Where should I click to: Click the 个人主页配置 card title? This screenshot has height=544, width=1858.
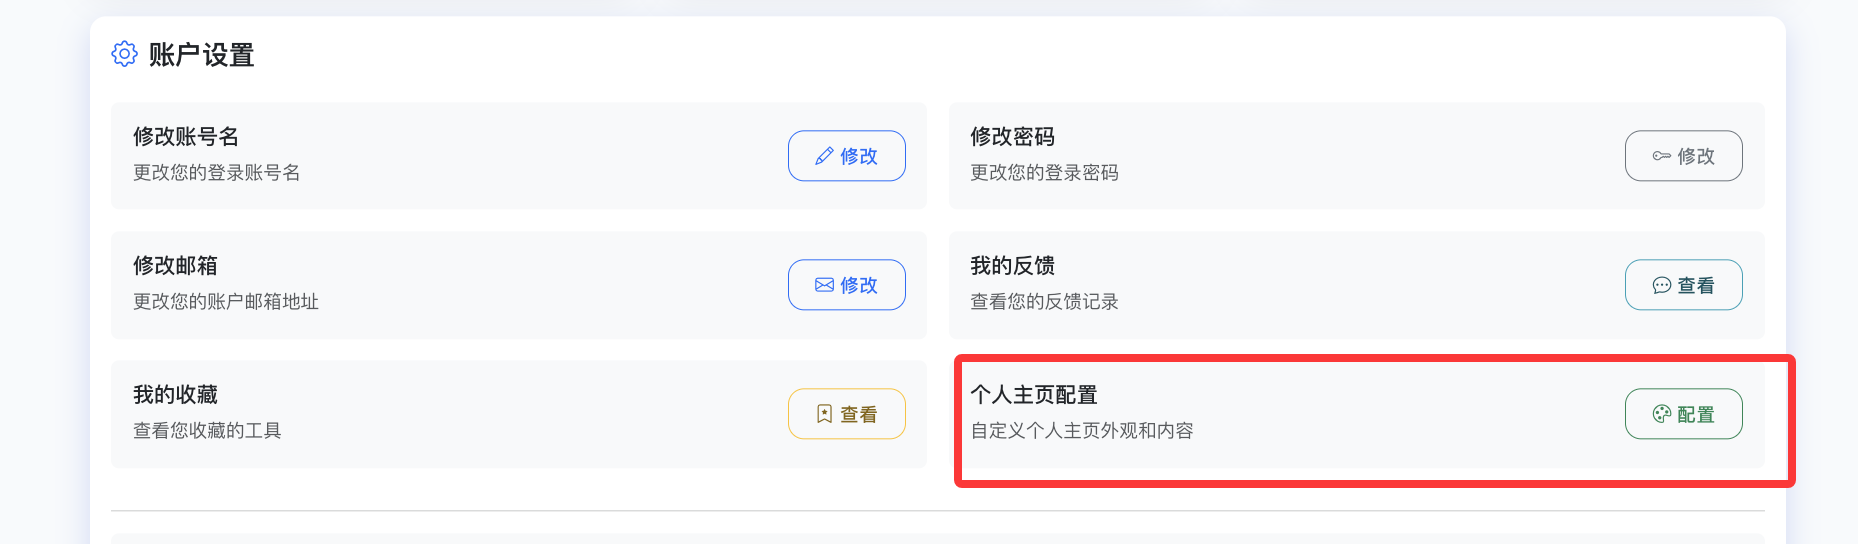tap(1033, 395)
